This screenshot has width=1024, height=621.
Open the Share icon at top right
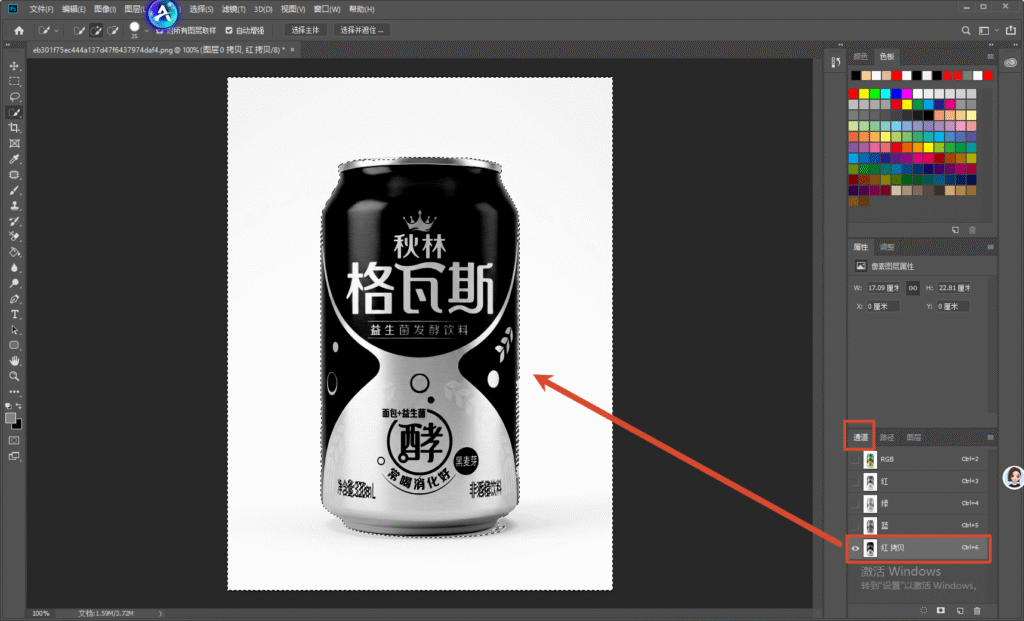1011,30
